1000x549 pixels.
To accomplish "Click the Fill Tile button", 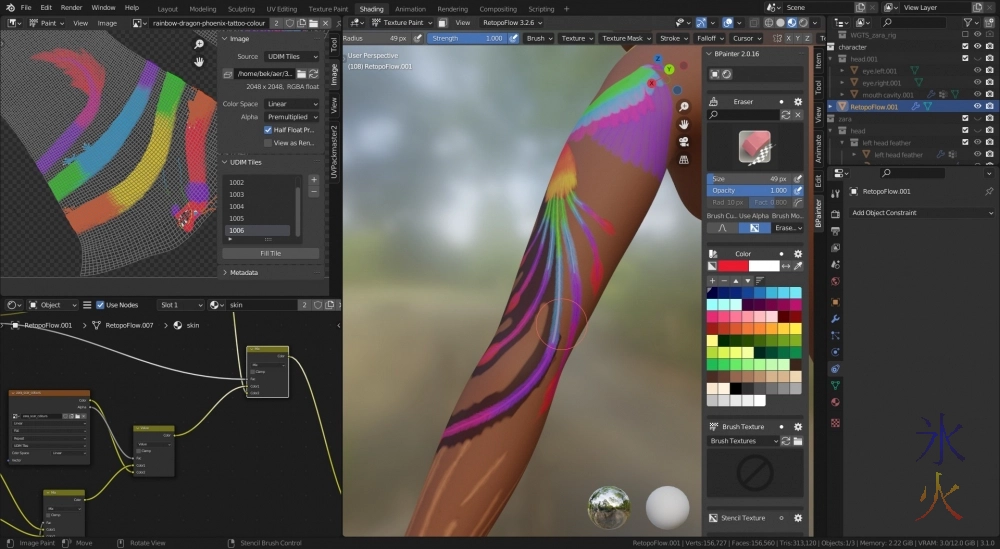I will [270, 253].
